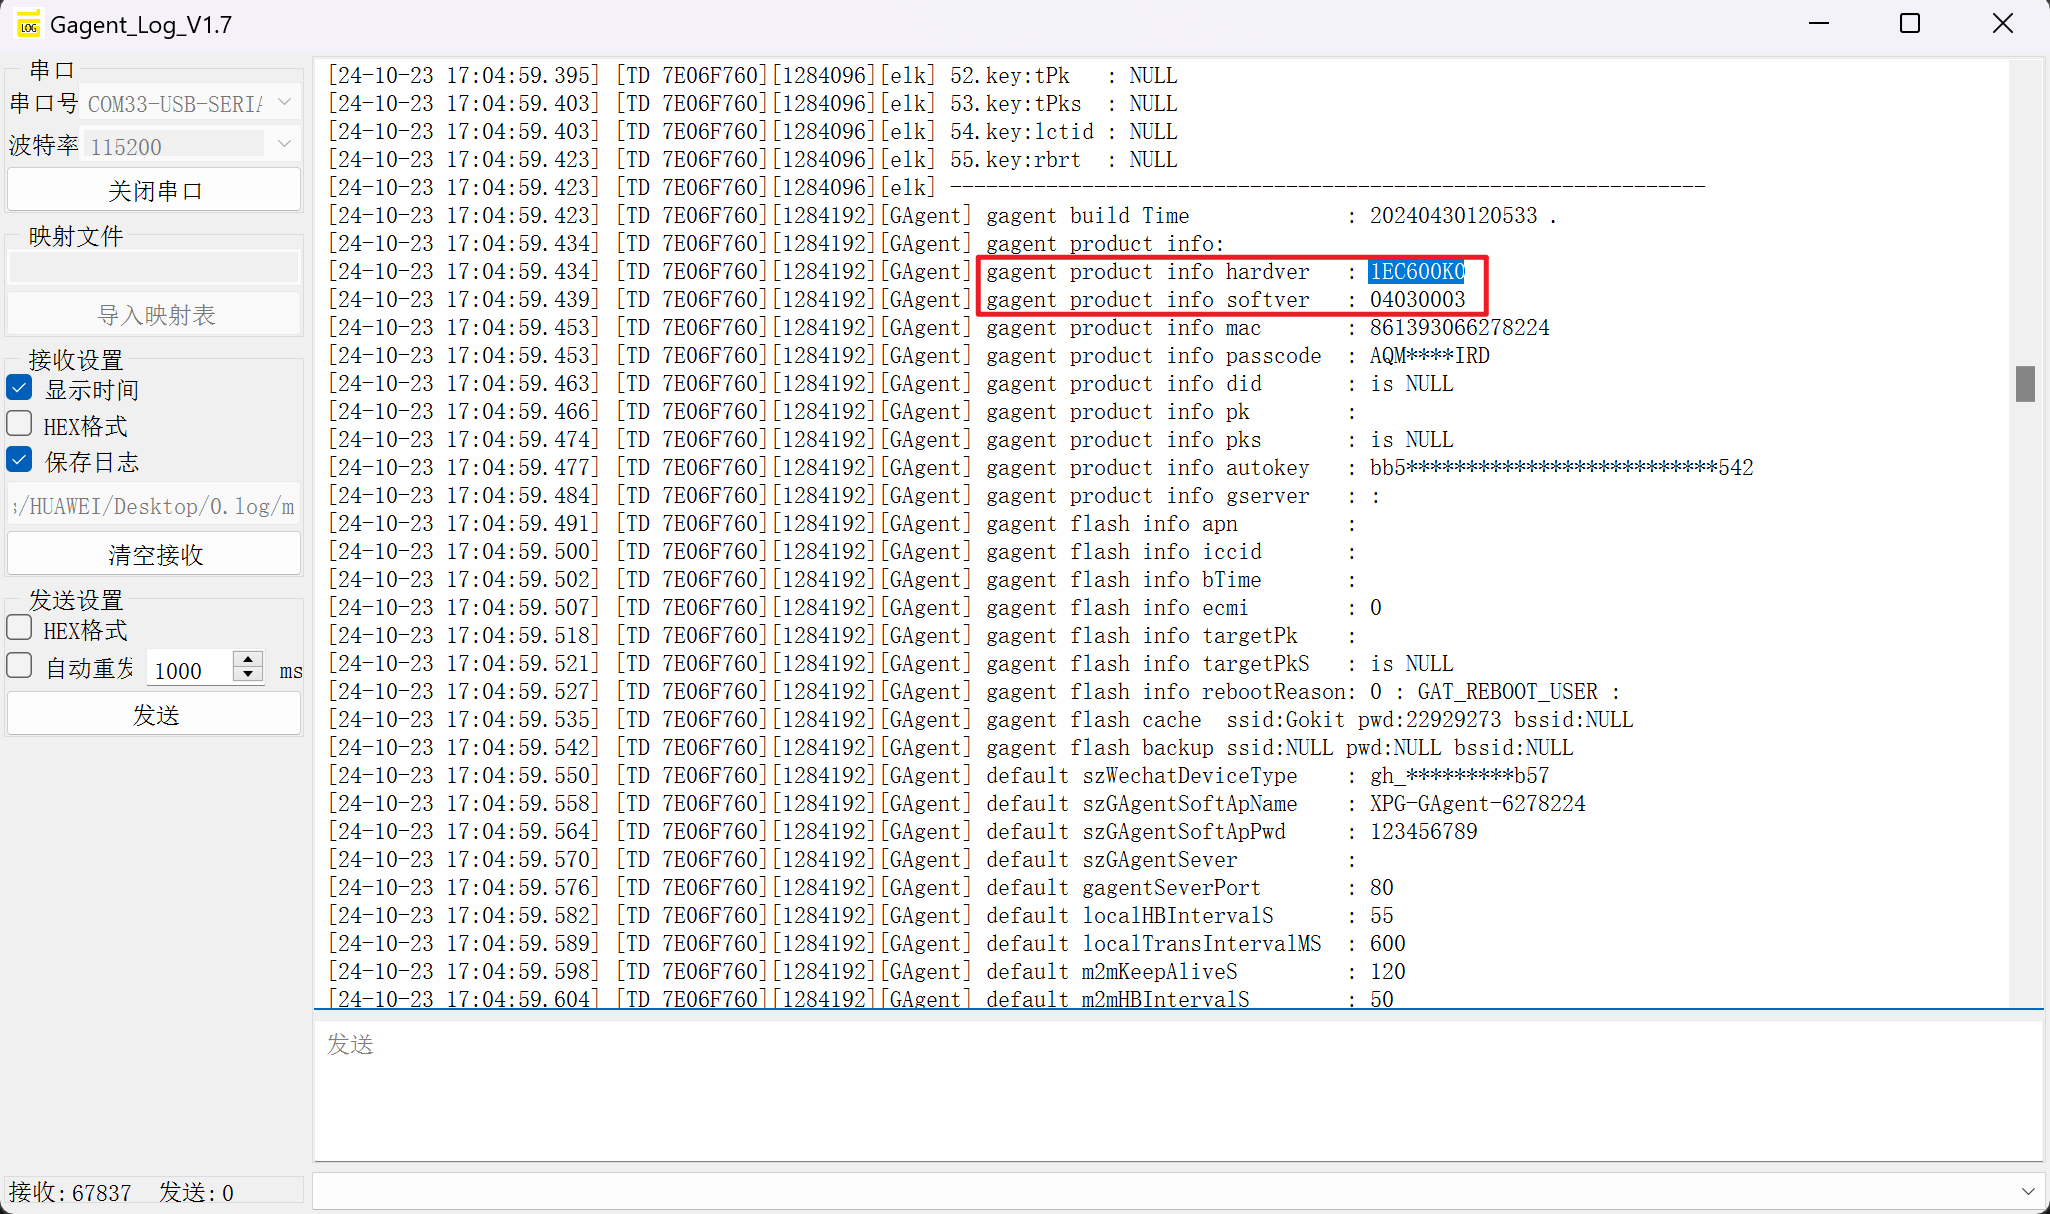Increase auto-resend interval with up arrow
The image size is (2050, 1214).
click(248, 659)
